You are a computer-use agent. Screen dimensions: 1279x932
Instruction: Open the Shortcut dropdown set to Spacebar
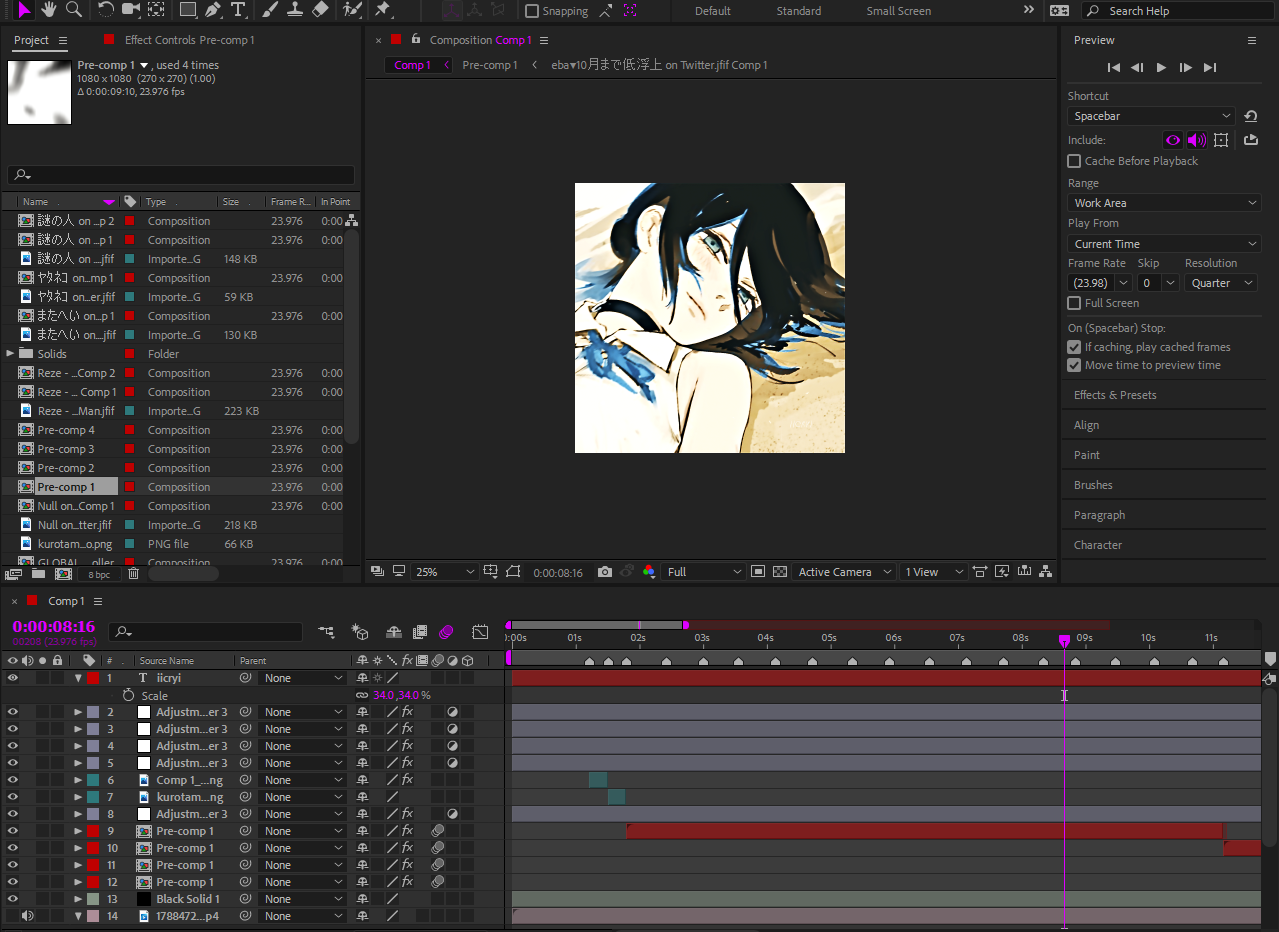(1152, 116)
